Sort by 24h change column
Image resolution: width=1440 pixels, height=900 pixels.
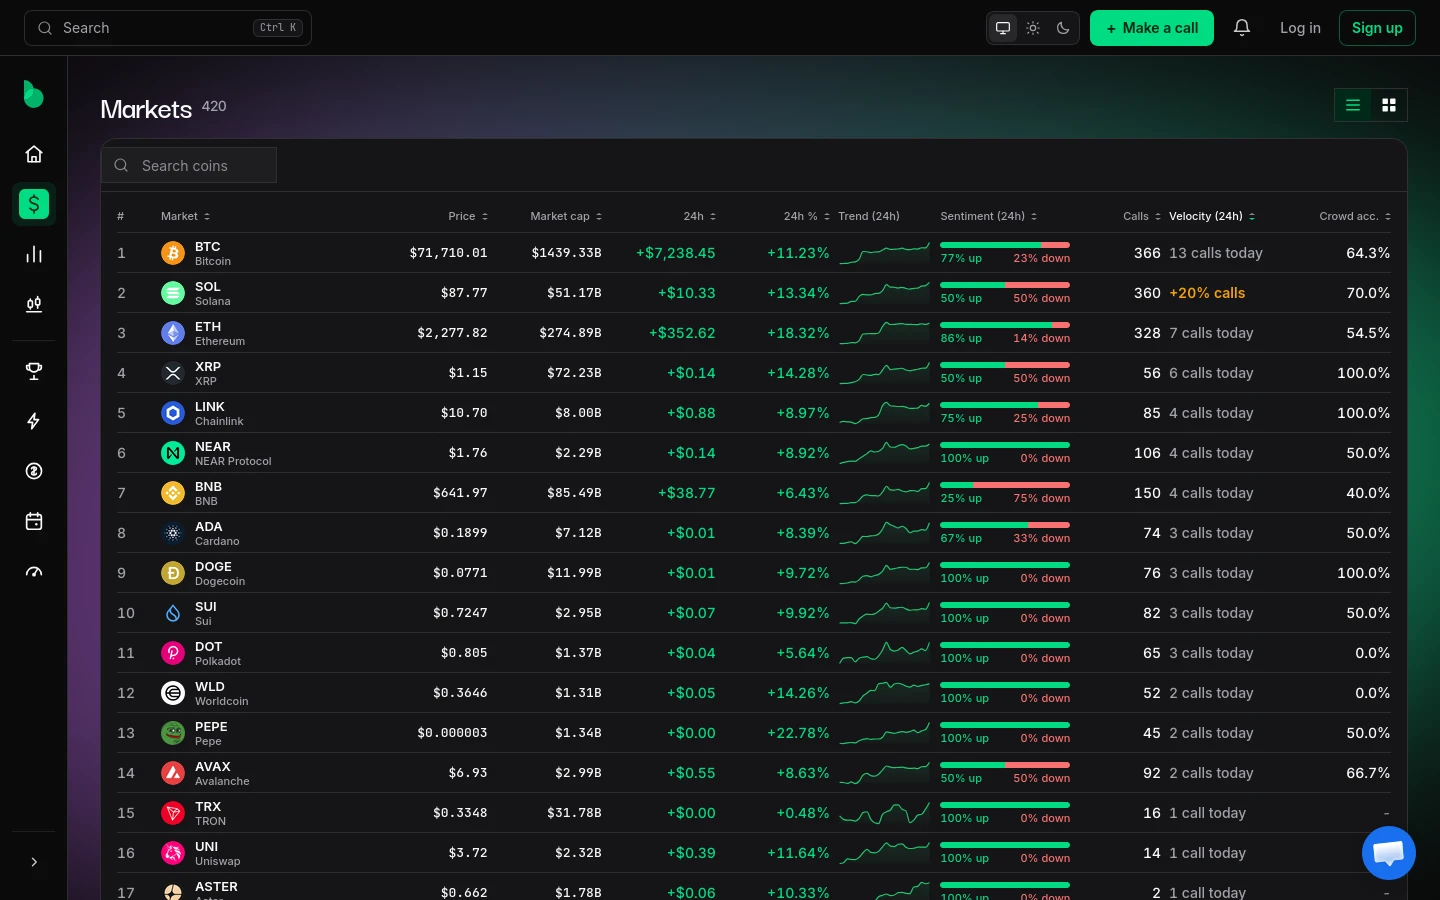tap(700, 216)
